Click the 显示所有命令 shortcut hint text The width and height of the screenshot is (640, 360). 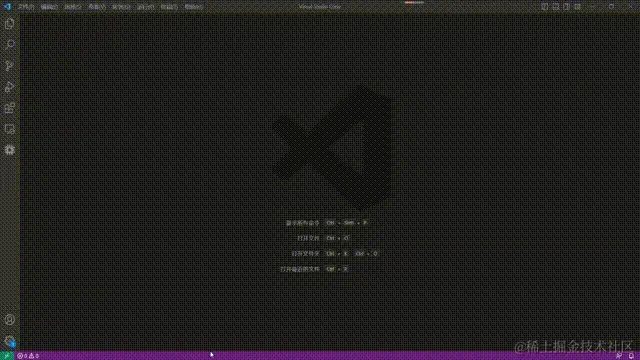click(x=303, y=223)
